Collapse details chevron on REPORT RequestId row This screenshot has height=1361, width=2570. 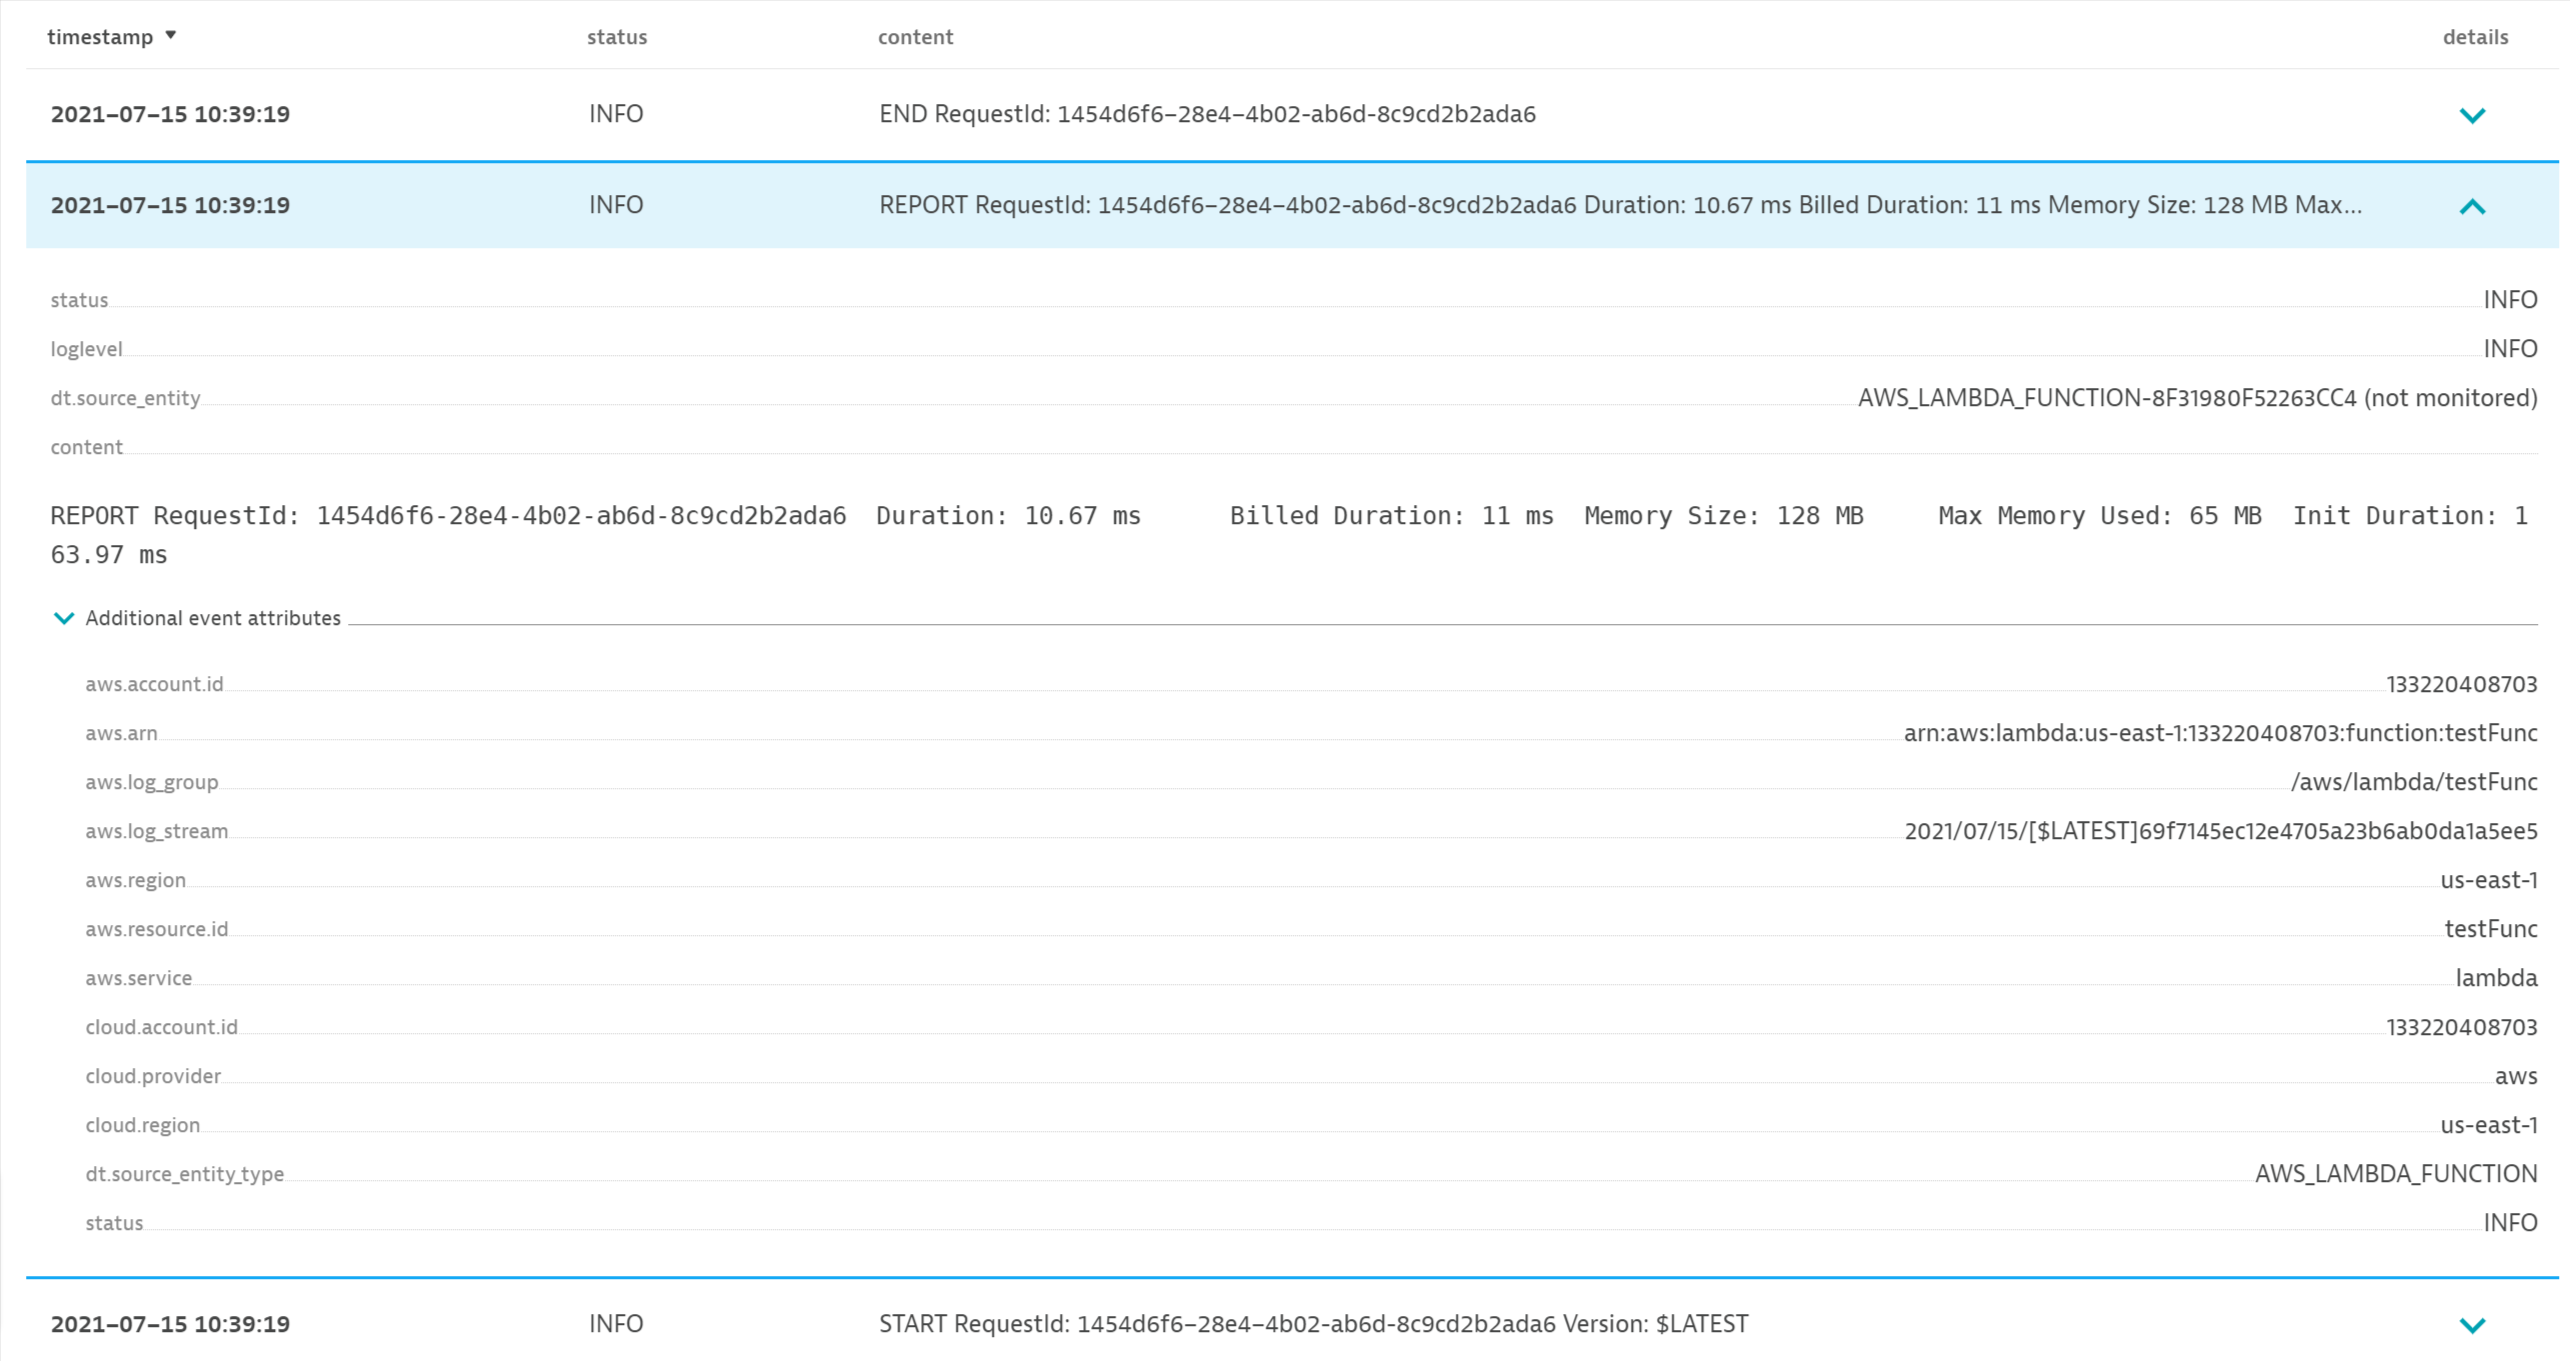(x=2471, y=206)
